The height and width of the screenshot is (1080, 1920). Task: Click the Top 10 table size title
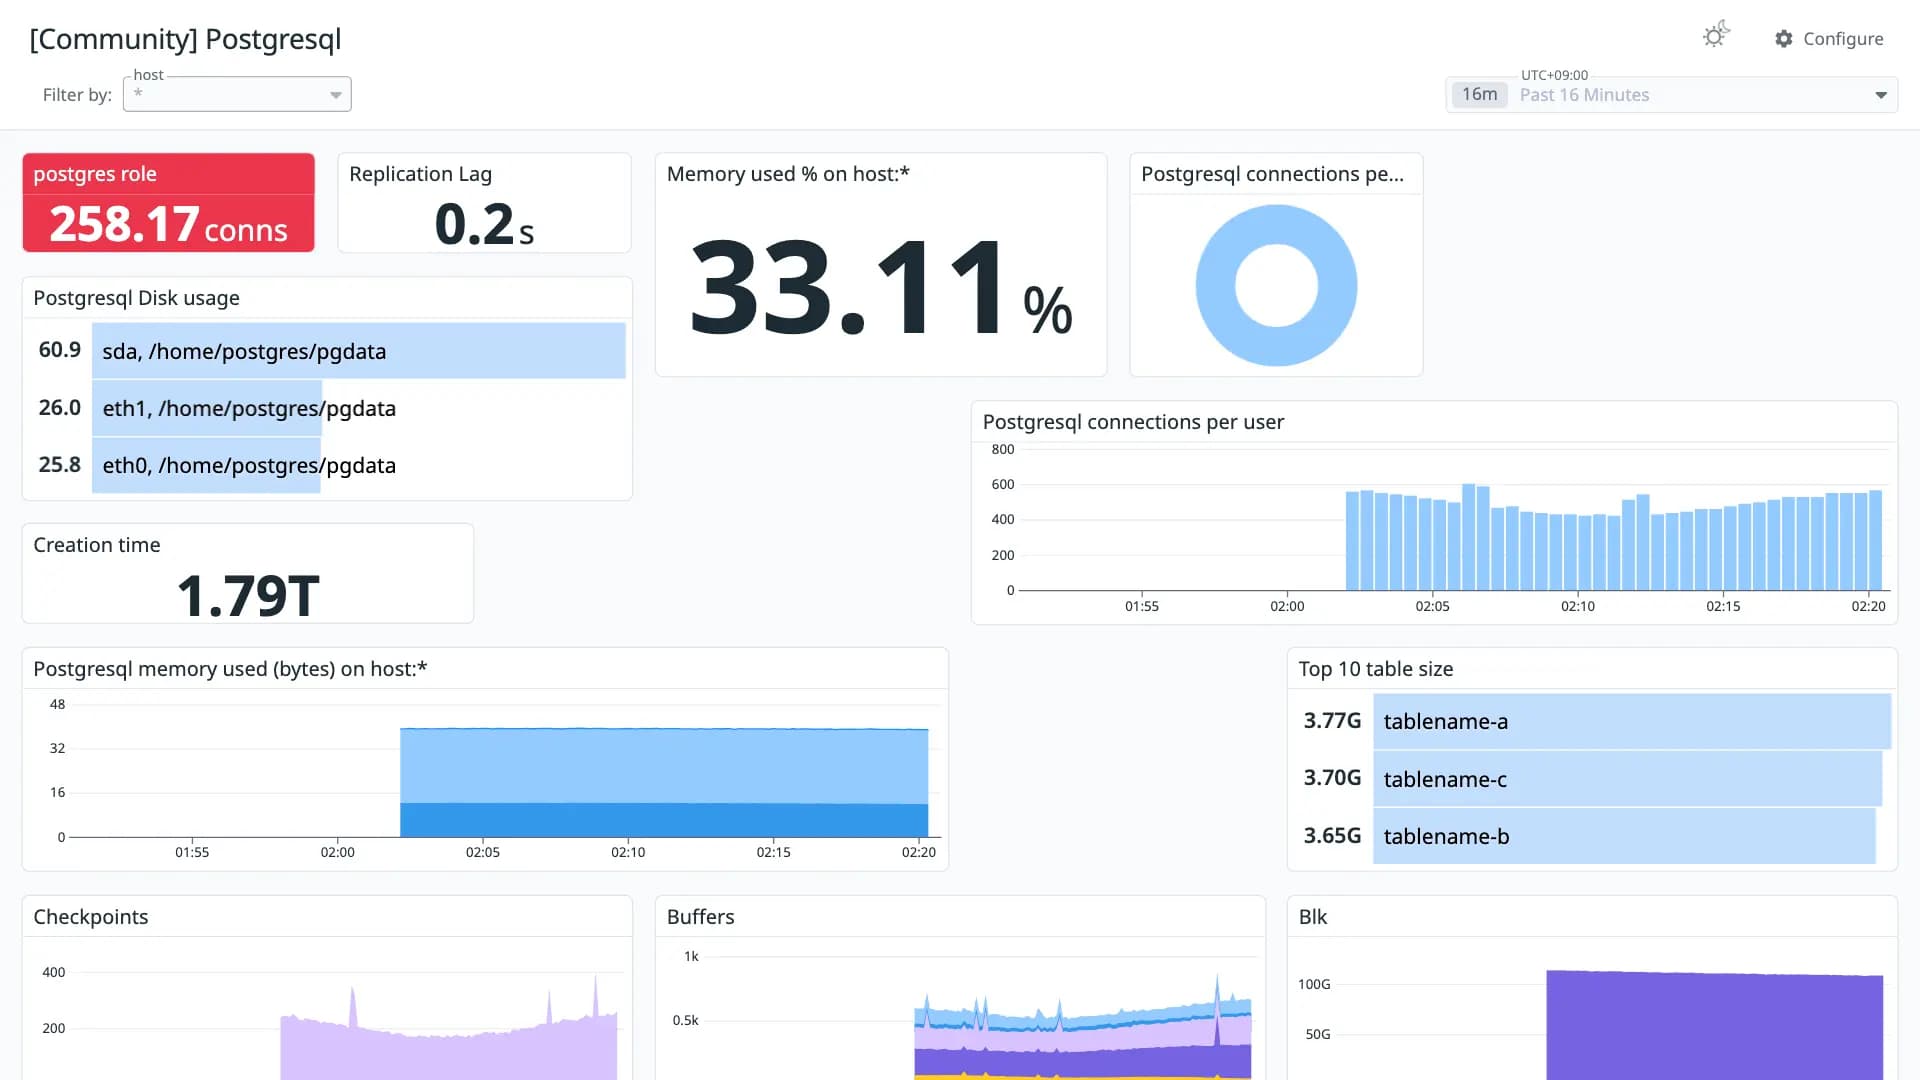(1376, 669)
